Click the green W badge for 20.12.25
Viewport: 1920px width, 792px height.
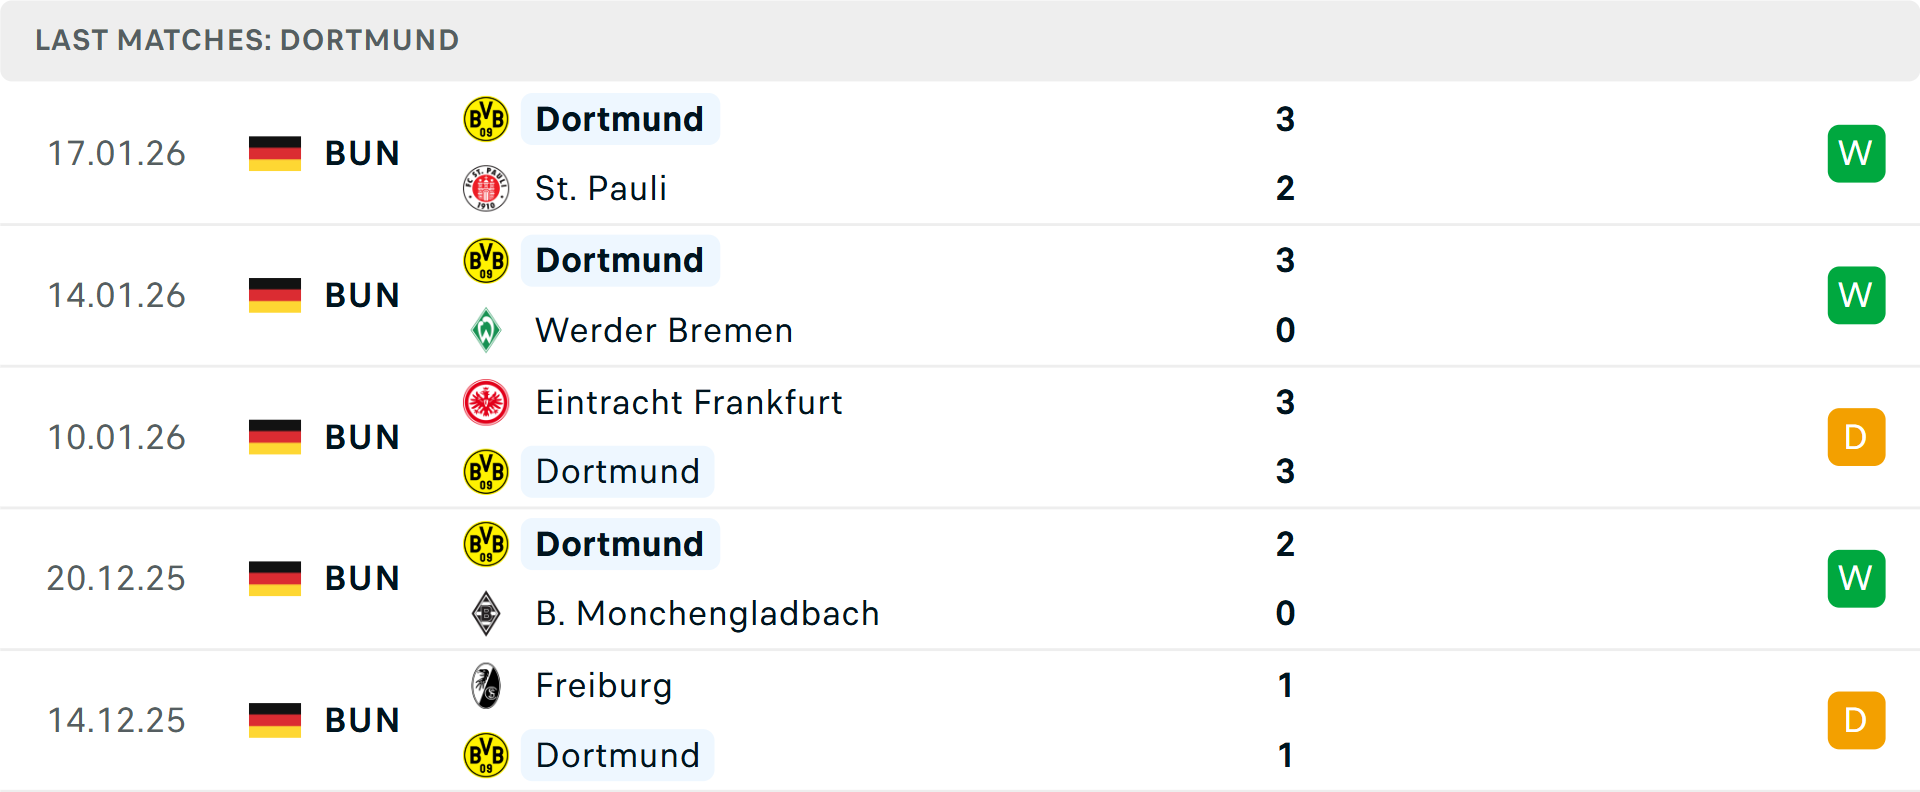click(x=1856, y=578)
